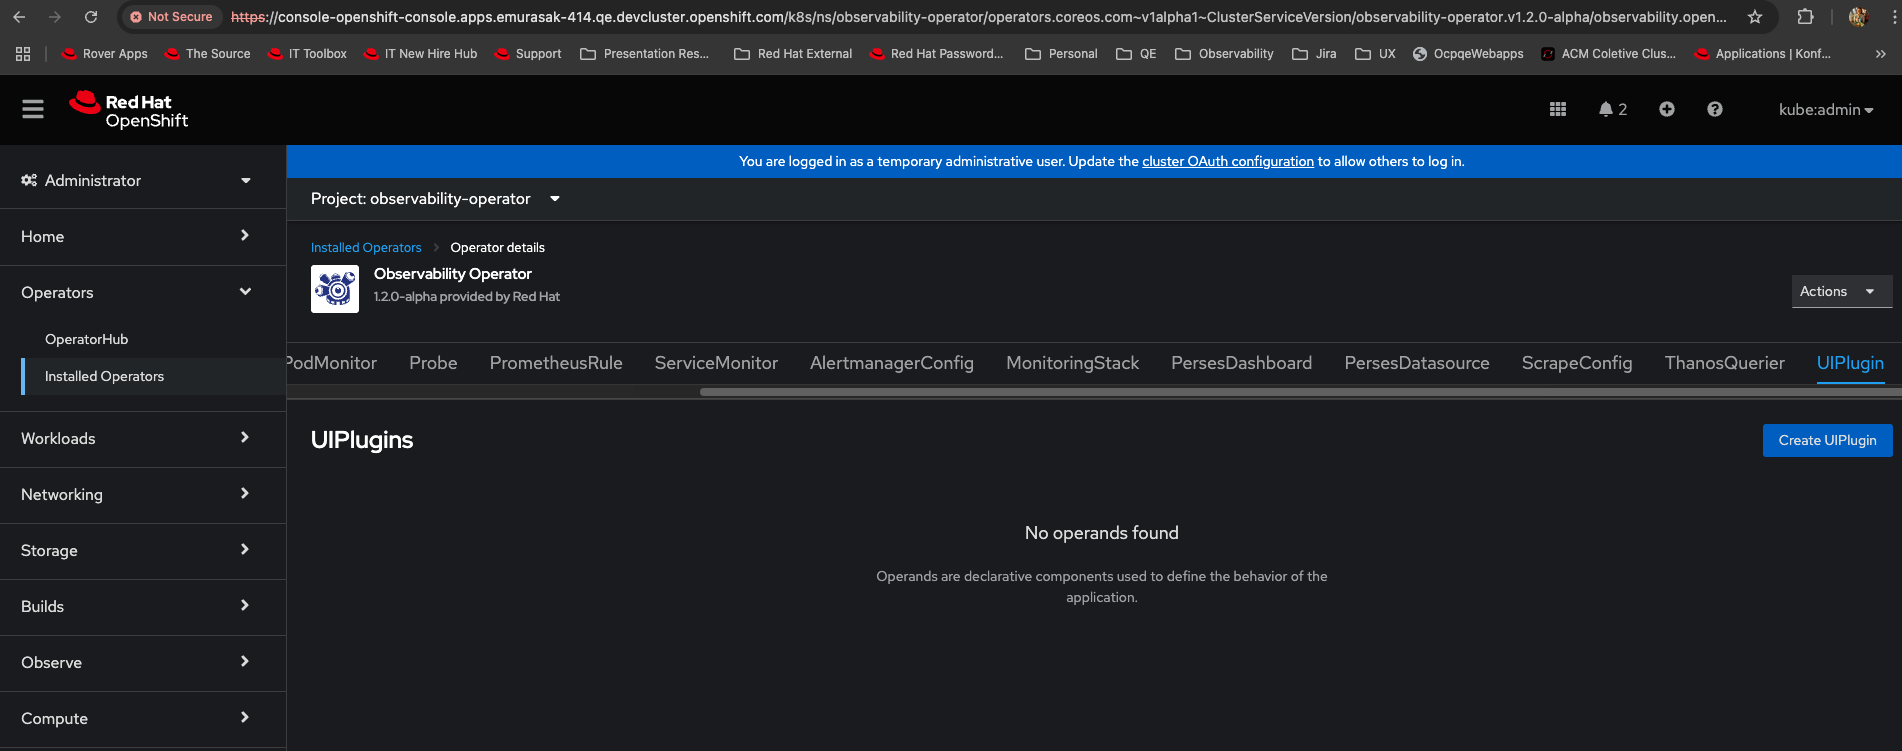Click the Observability Operator logo
The image size is (1902, 751).
tap(335, 289)
